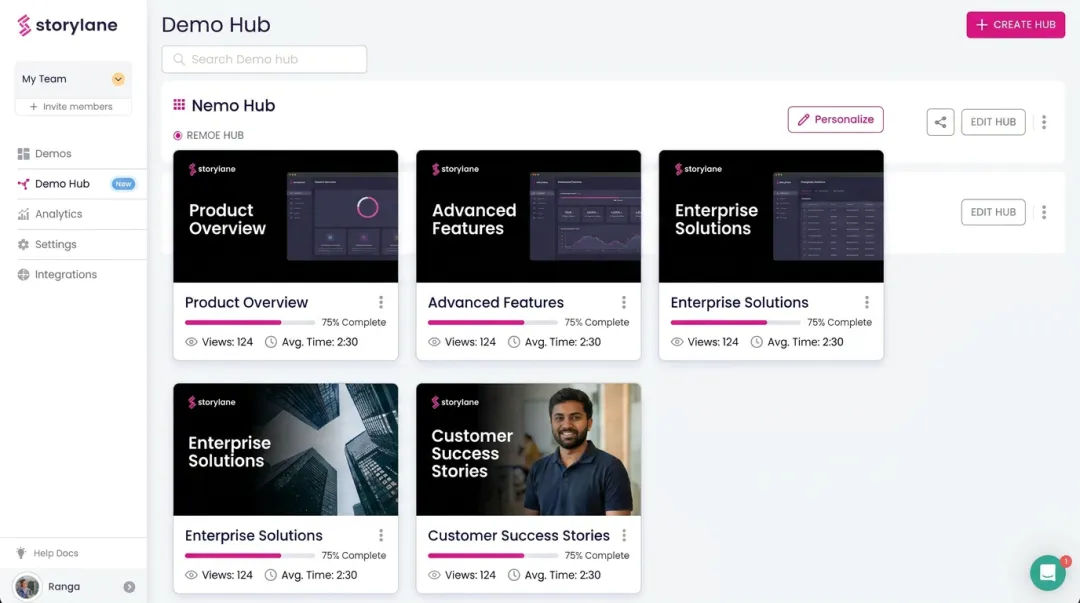Click the Nemo Hub title text
The height and width of the screenshot is (603, 1080).
pyautogui.click(x=233, y=105)
